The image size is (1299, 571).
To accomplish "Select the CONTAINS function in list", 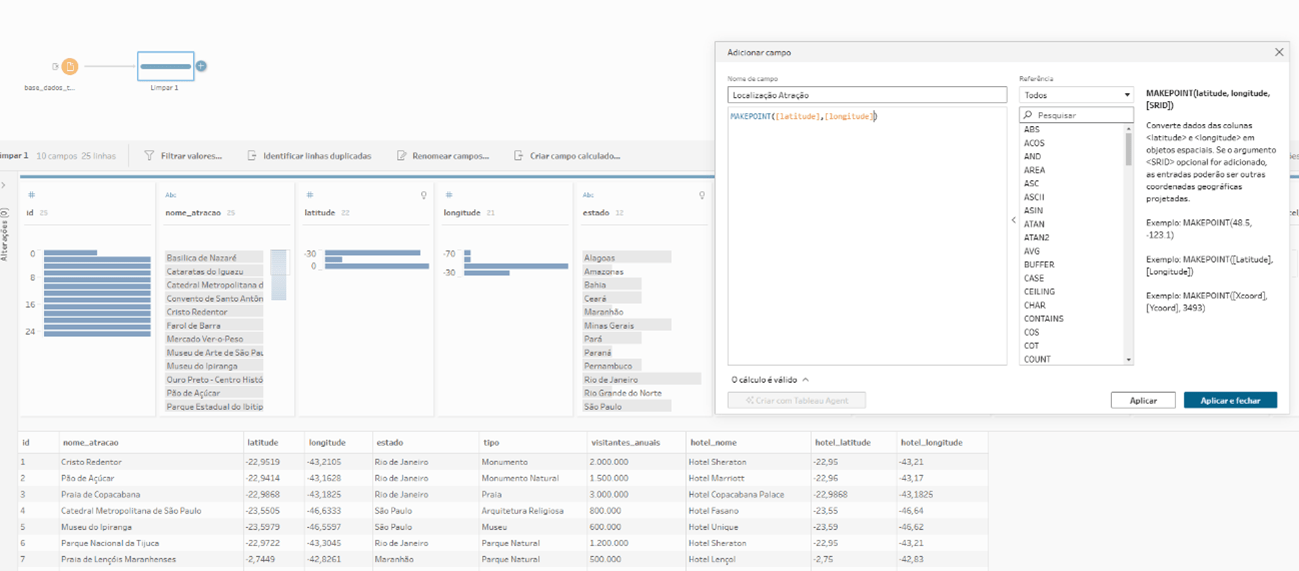I will point(1043,319).
